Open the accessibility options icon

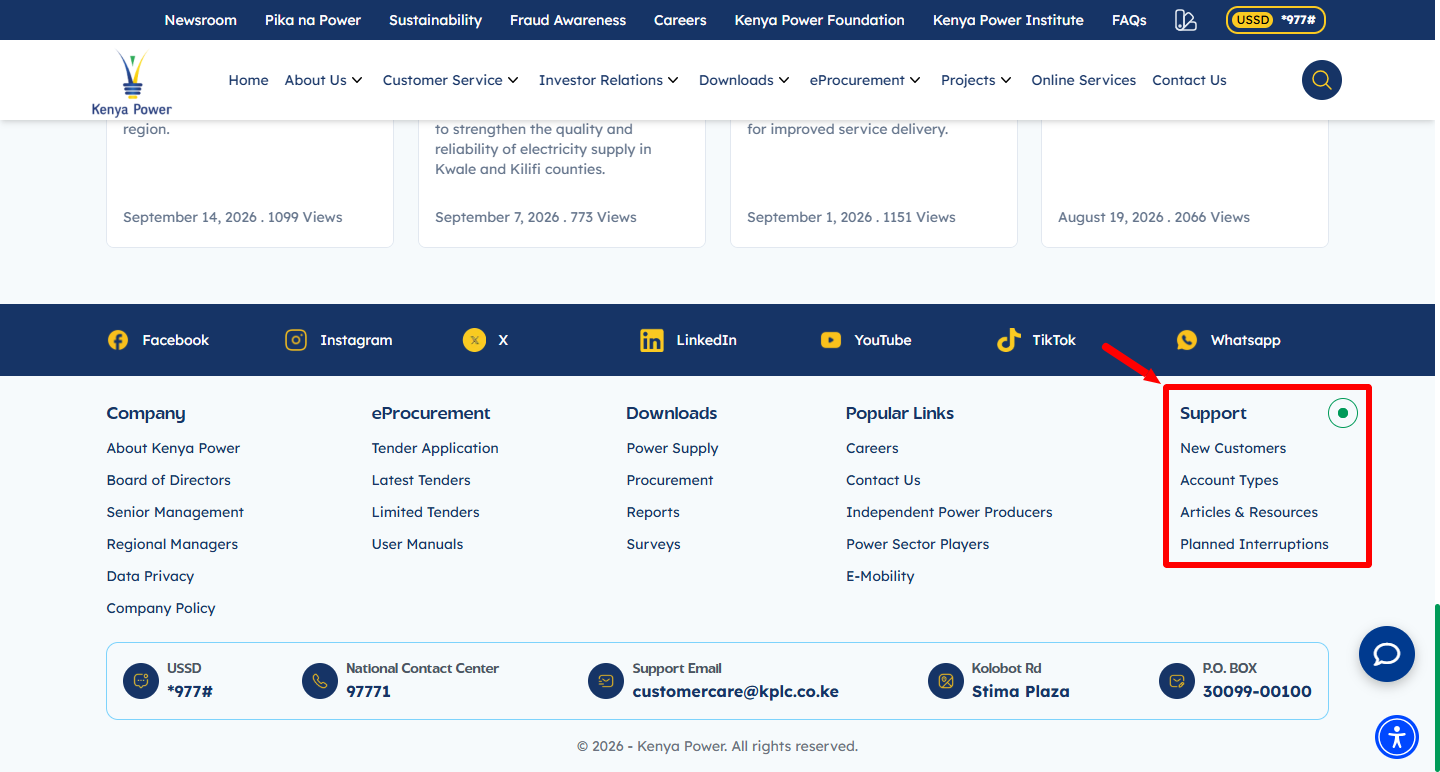1397,738
